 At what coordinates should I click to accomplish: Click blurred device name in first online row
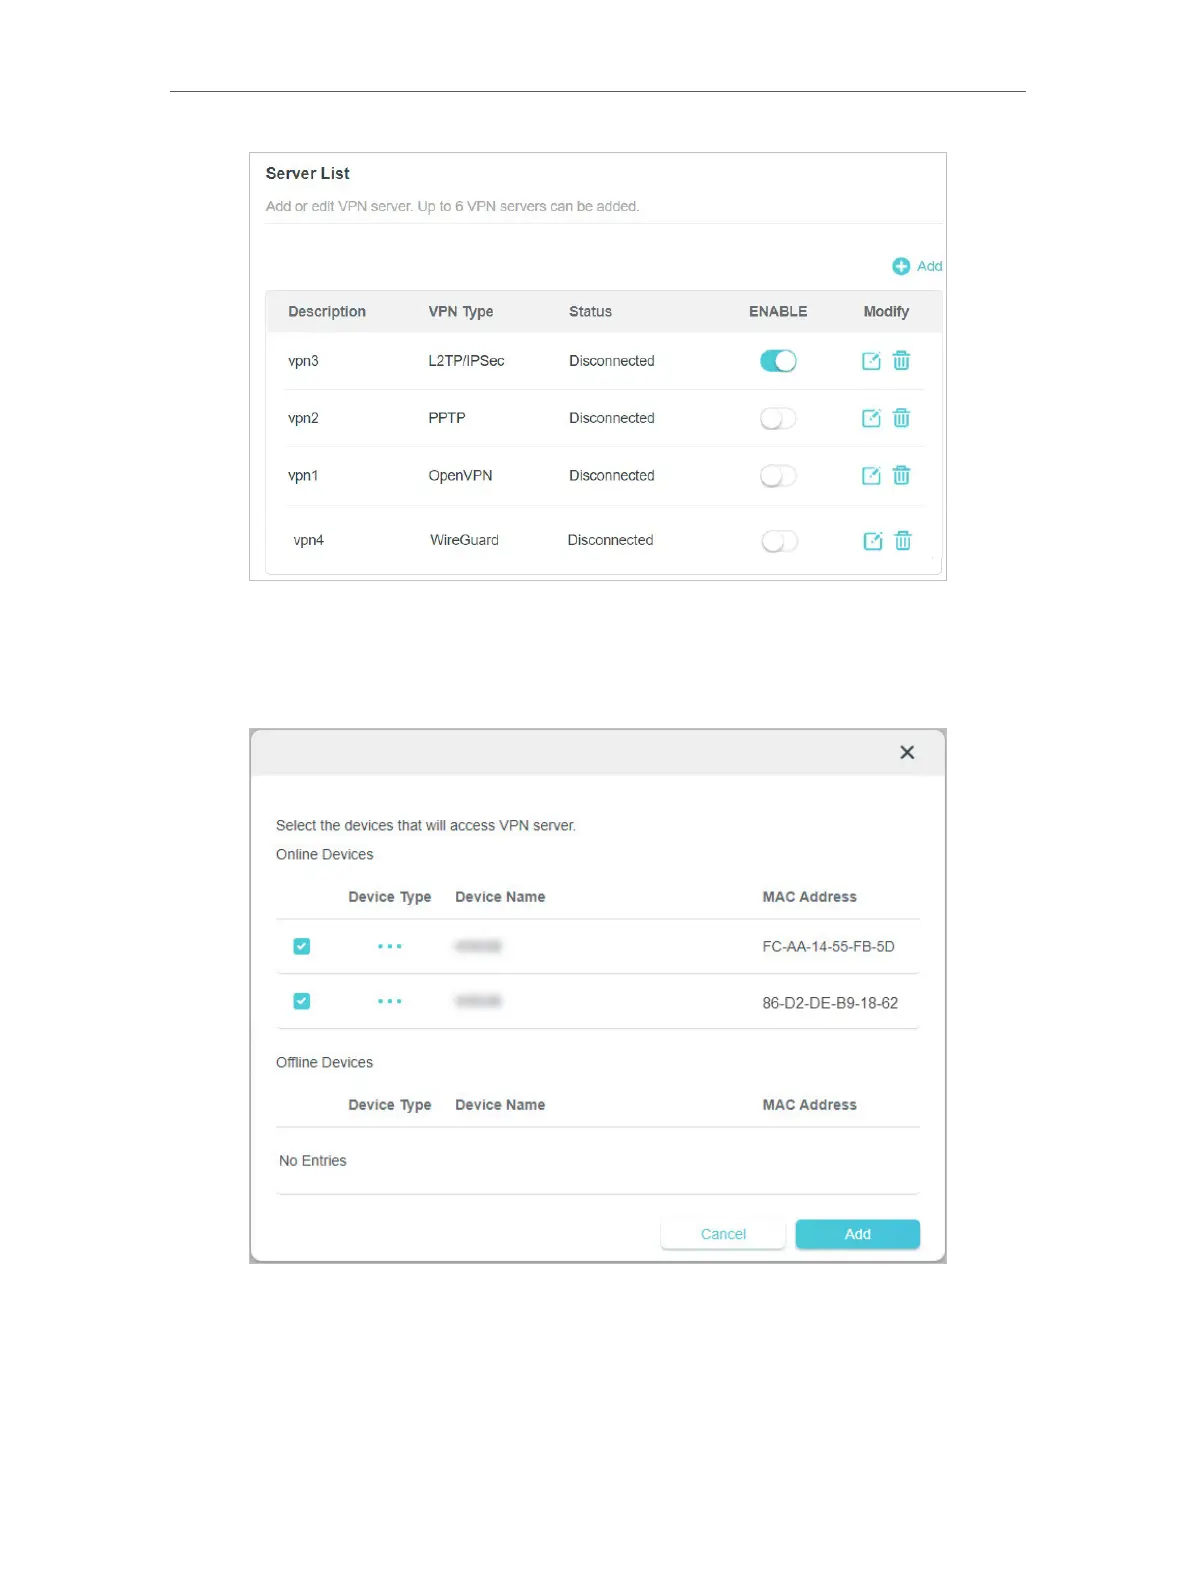click(478, 946)
